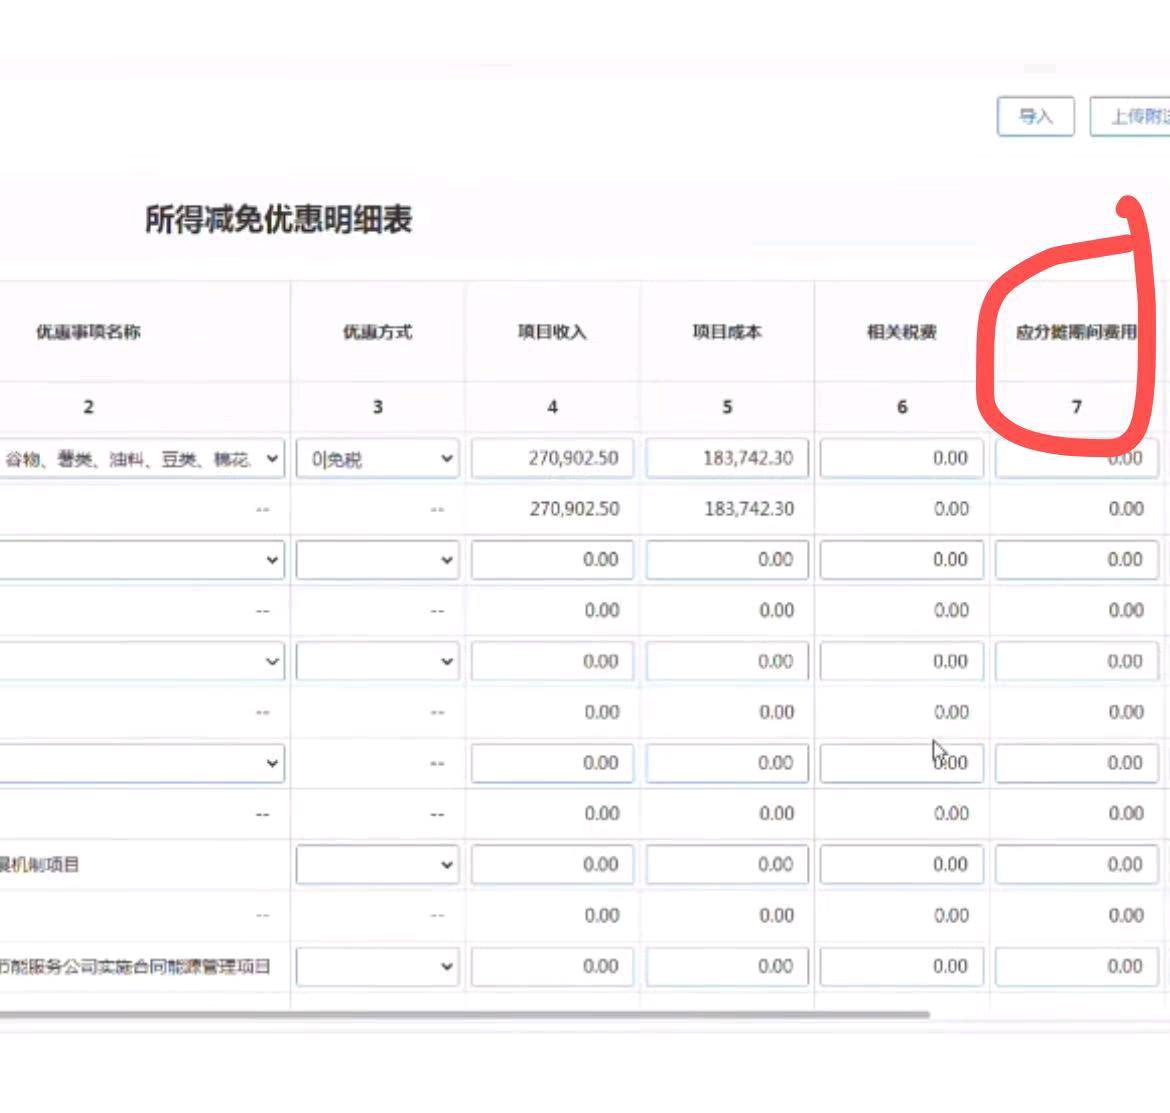Open the 优惠方式 dropdown in 展机制项目 row
Screen dimensions: 1170x1113
point(378,865)
